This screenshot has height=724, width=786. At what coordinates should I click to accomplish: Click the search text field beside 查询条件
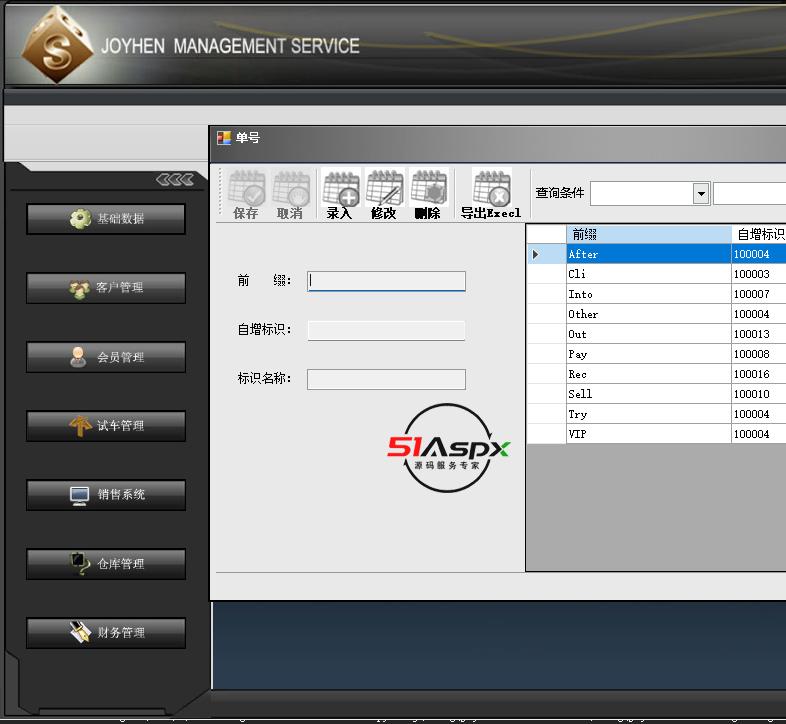[749, 194]
